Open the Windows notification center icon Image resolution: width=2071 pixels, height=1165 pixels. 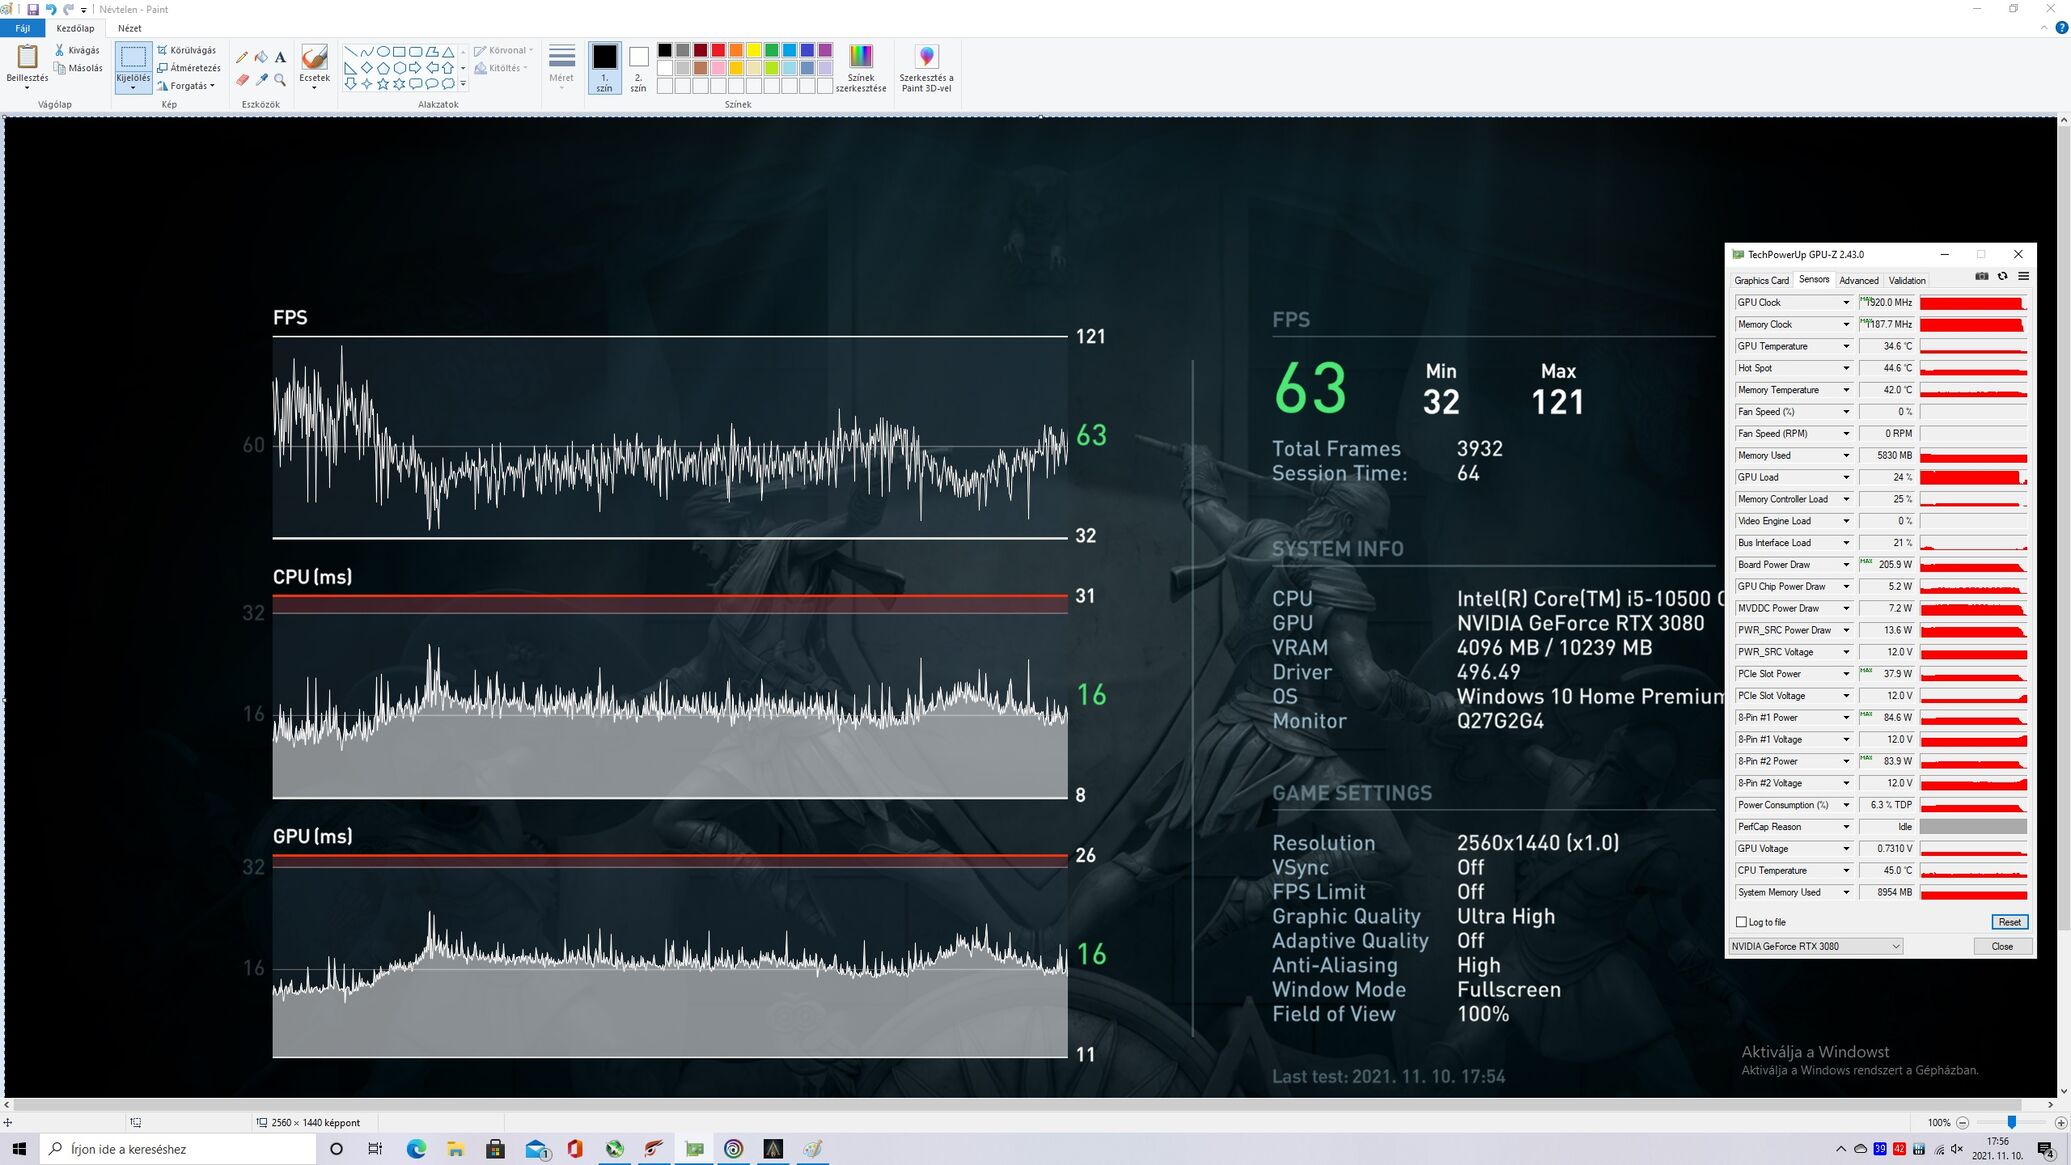(2045, 1150)
